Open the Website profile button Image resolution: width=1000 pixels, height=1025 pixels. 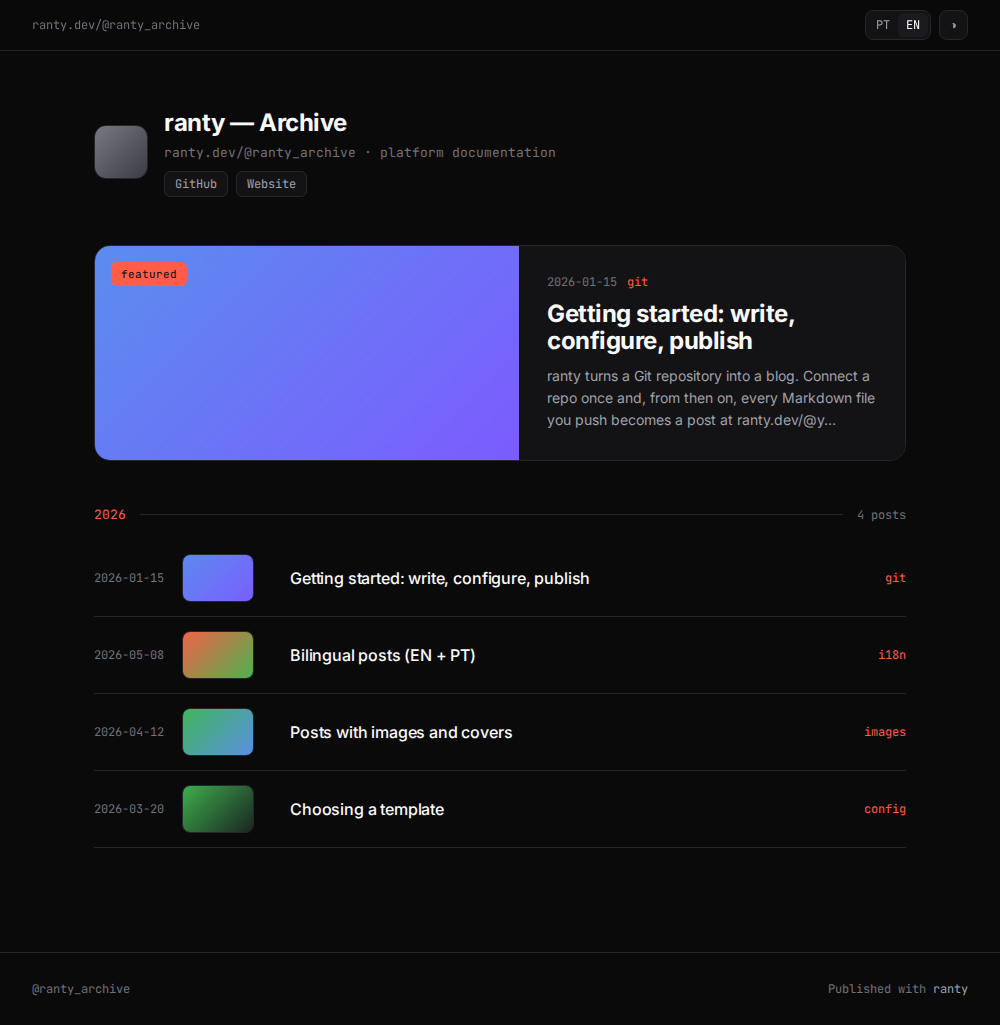click(x=271, y=184)
